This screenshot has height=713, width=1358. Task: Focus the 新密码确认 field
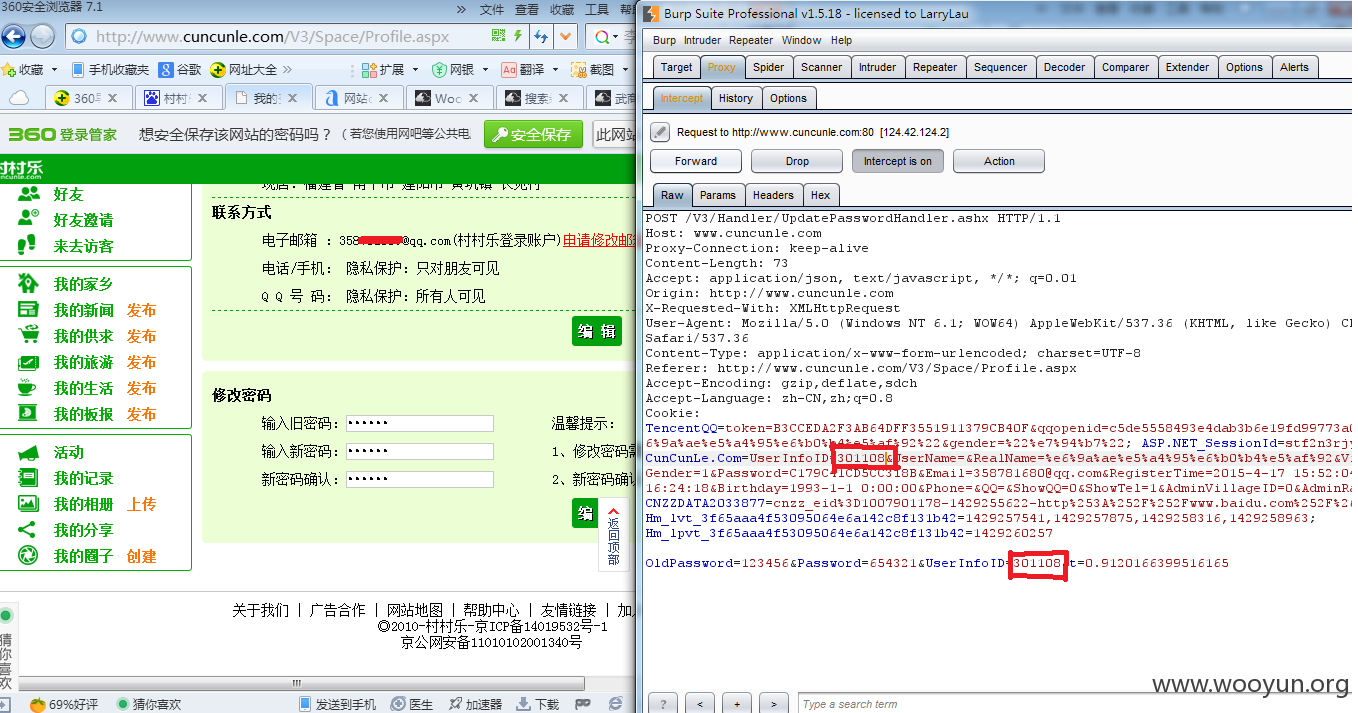pos(419,479)
